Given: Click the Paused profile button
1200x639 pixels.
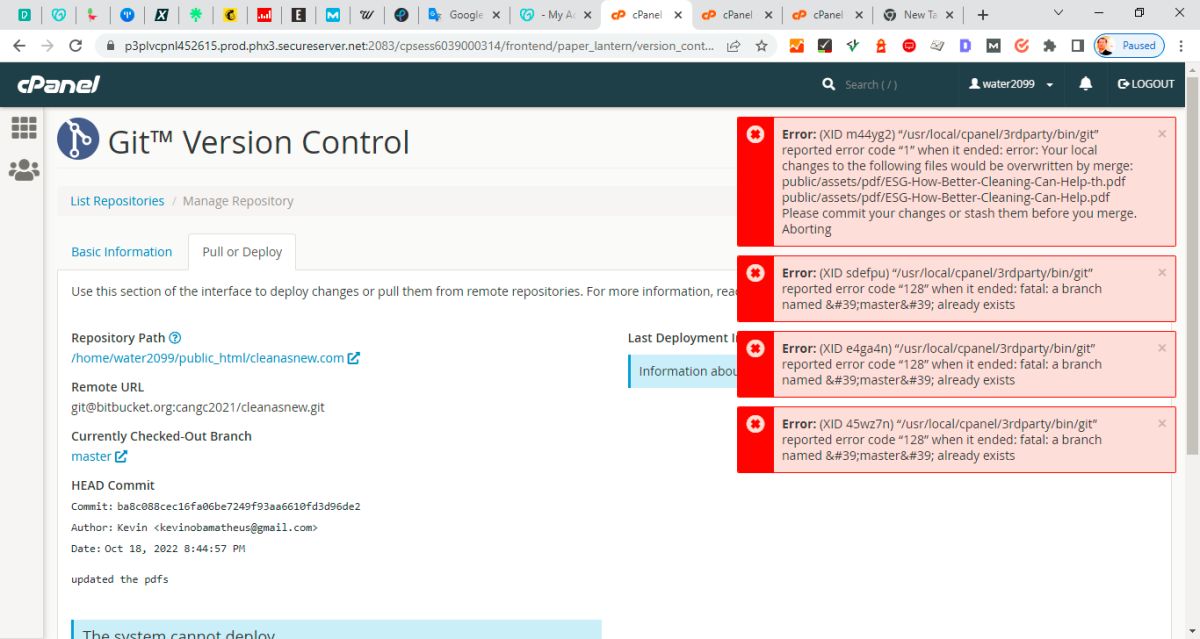Looking at the screenshot, I should (1129, 46).
